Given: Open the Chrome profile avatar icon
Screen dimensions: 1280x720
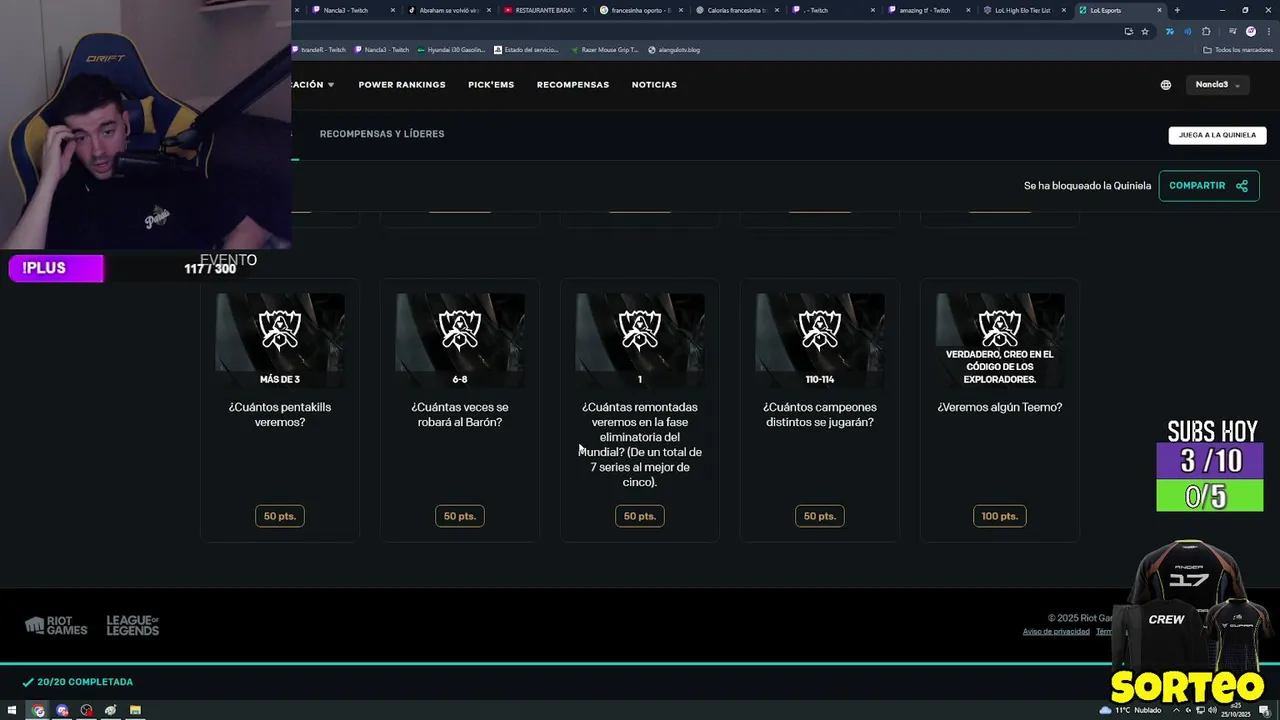Looking at the screenshot, I should [x=1250, y=31].
